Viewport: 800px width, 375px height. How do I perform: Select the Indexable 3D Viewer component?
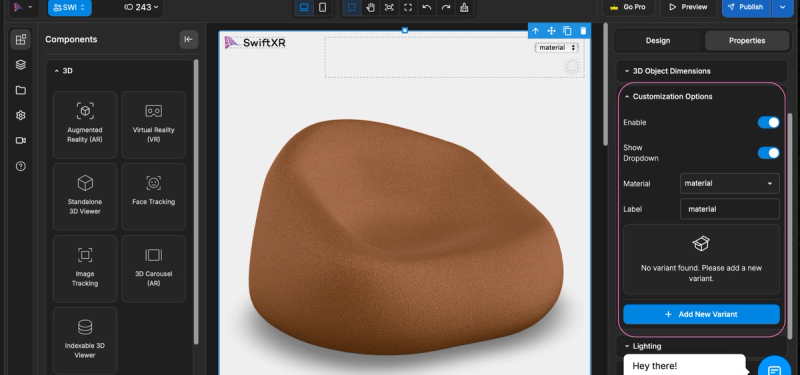85,340
